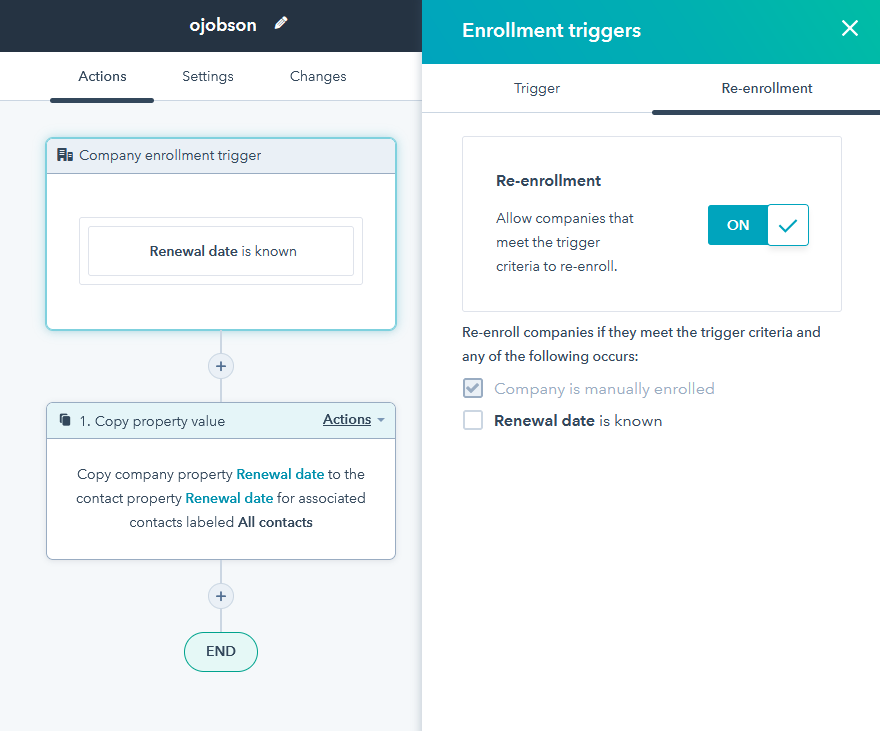This screenshot has width=880, height=731.
Task: Select the Re-enrollment tab
Action: coord(766,88)
